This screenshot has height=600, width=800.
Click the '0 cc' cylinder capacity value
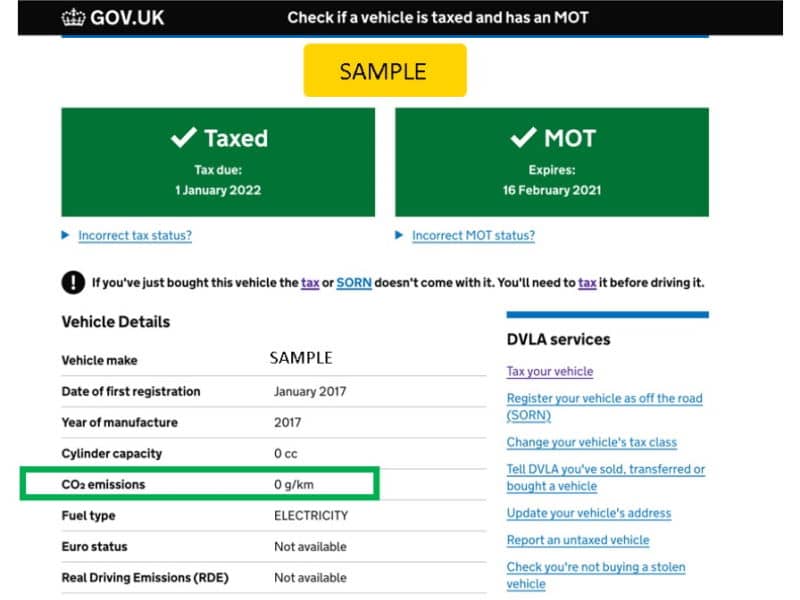point(286,454)
